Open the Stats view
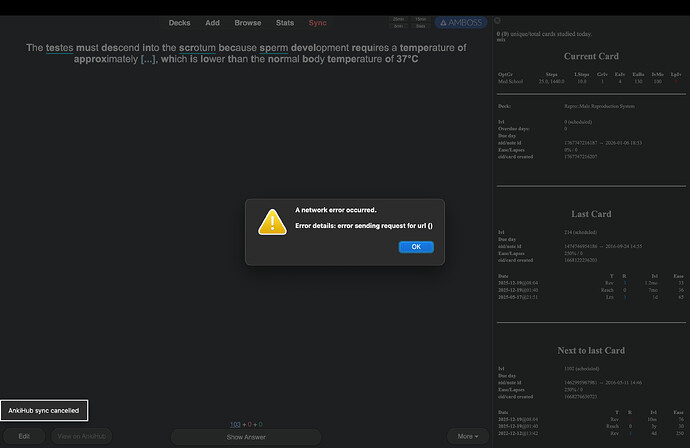This screenshot has width=690, height=448. 285,22
